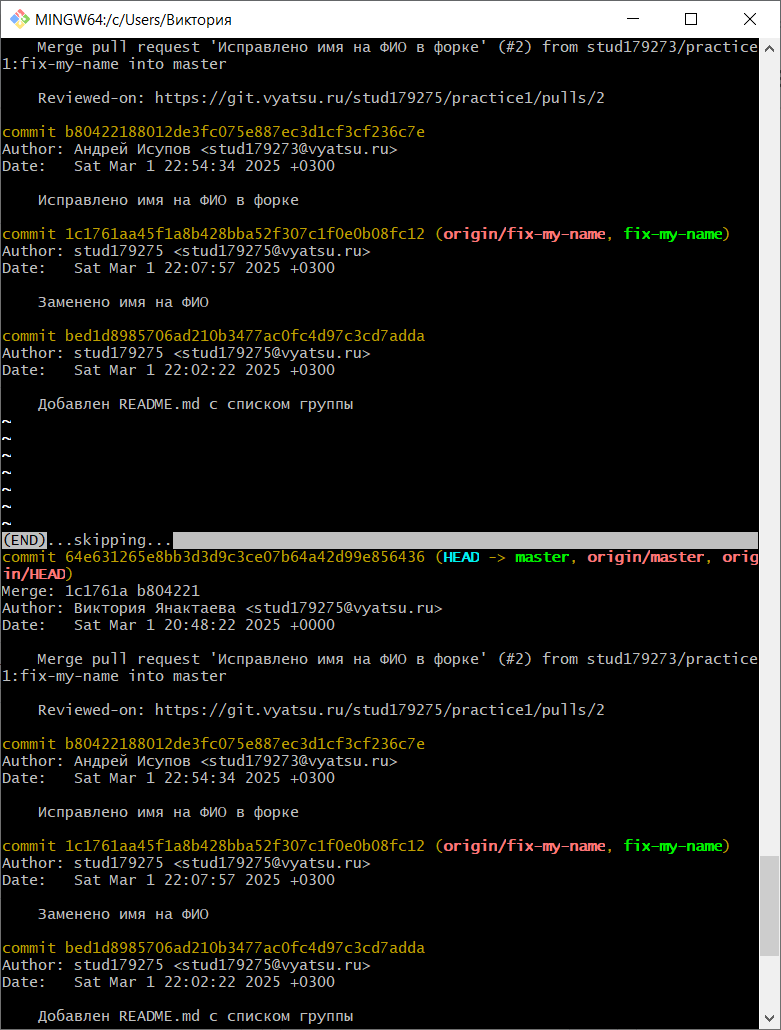Click the MINGW64:/c/Users/Виктория window title text
This screenshot has width=781, height=1030.
coord(140,19)
